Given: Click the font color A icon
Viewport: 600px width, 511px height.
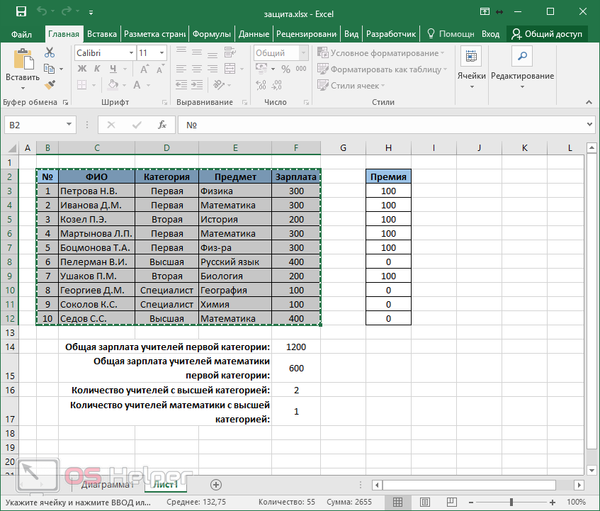Looking at the screenshot, I should click(x=137, y=85).
